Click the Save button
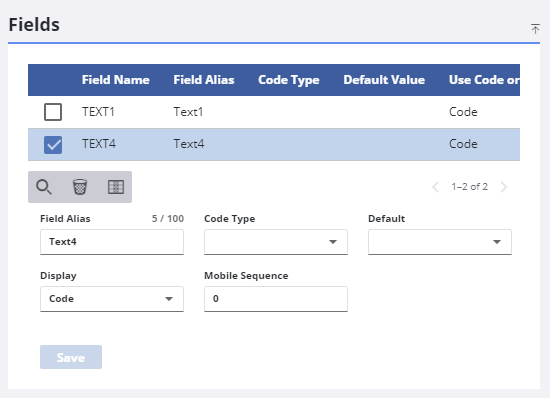The image size is (550, 398). click(71, 357)
